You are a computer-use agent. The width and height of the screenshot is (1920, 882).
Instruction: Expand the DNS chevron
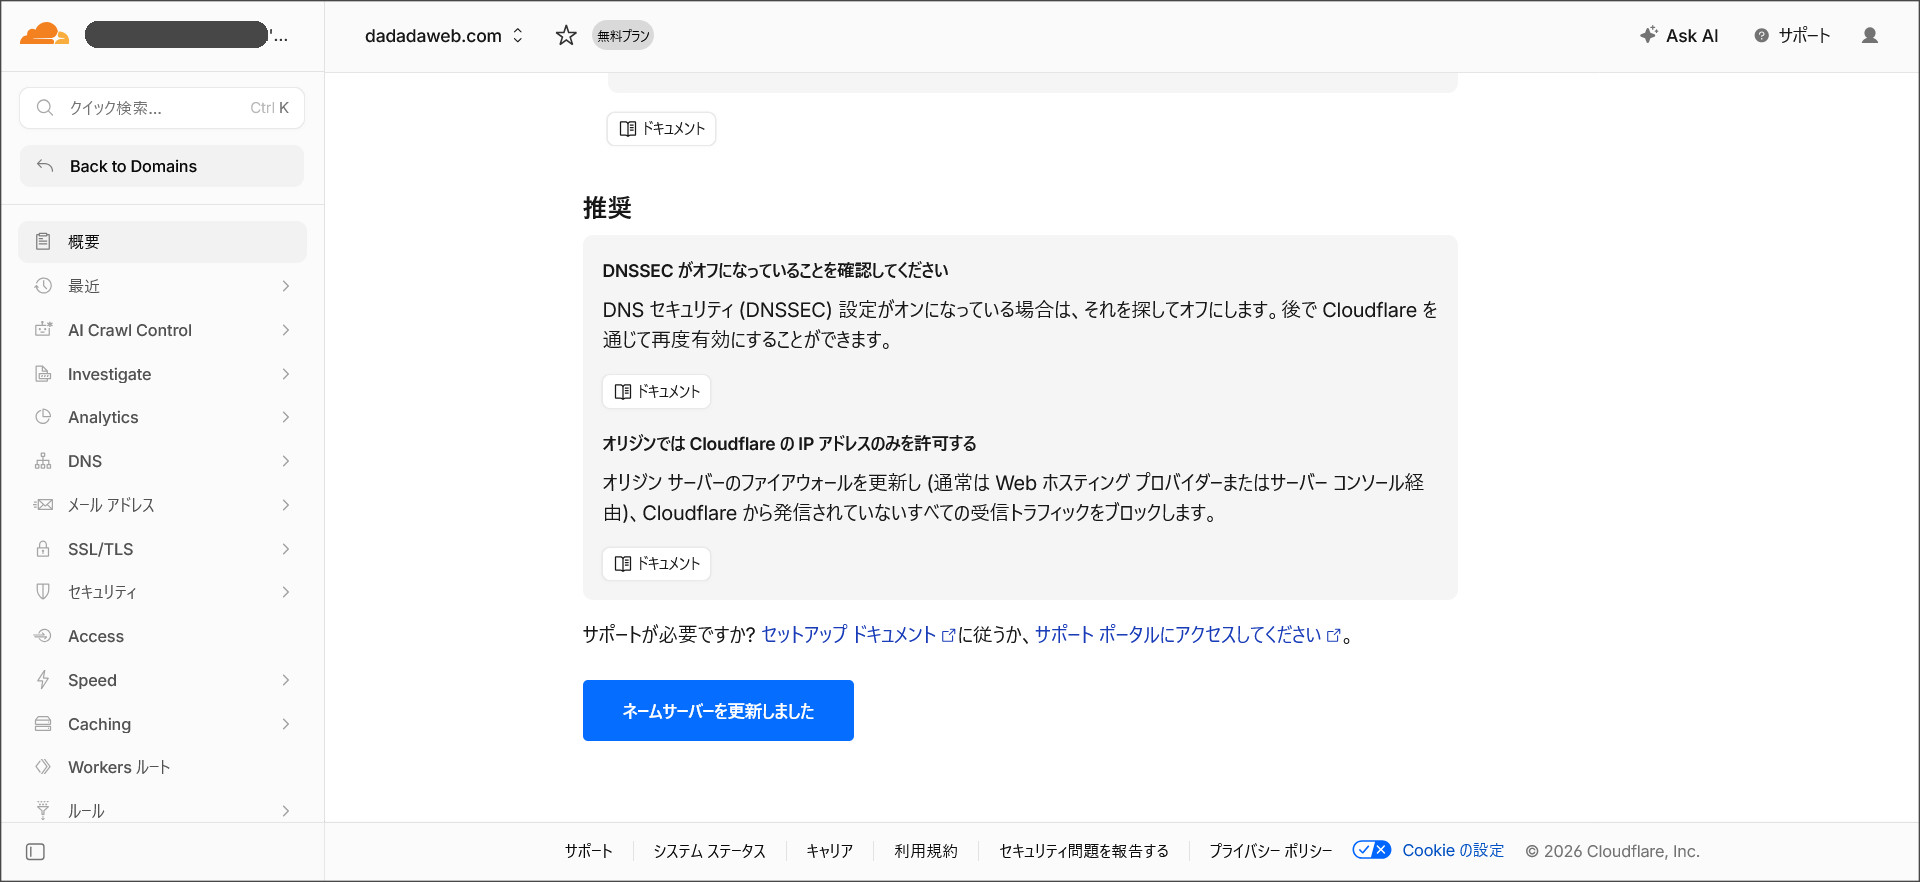(286, 461)
